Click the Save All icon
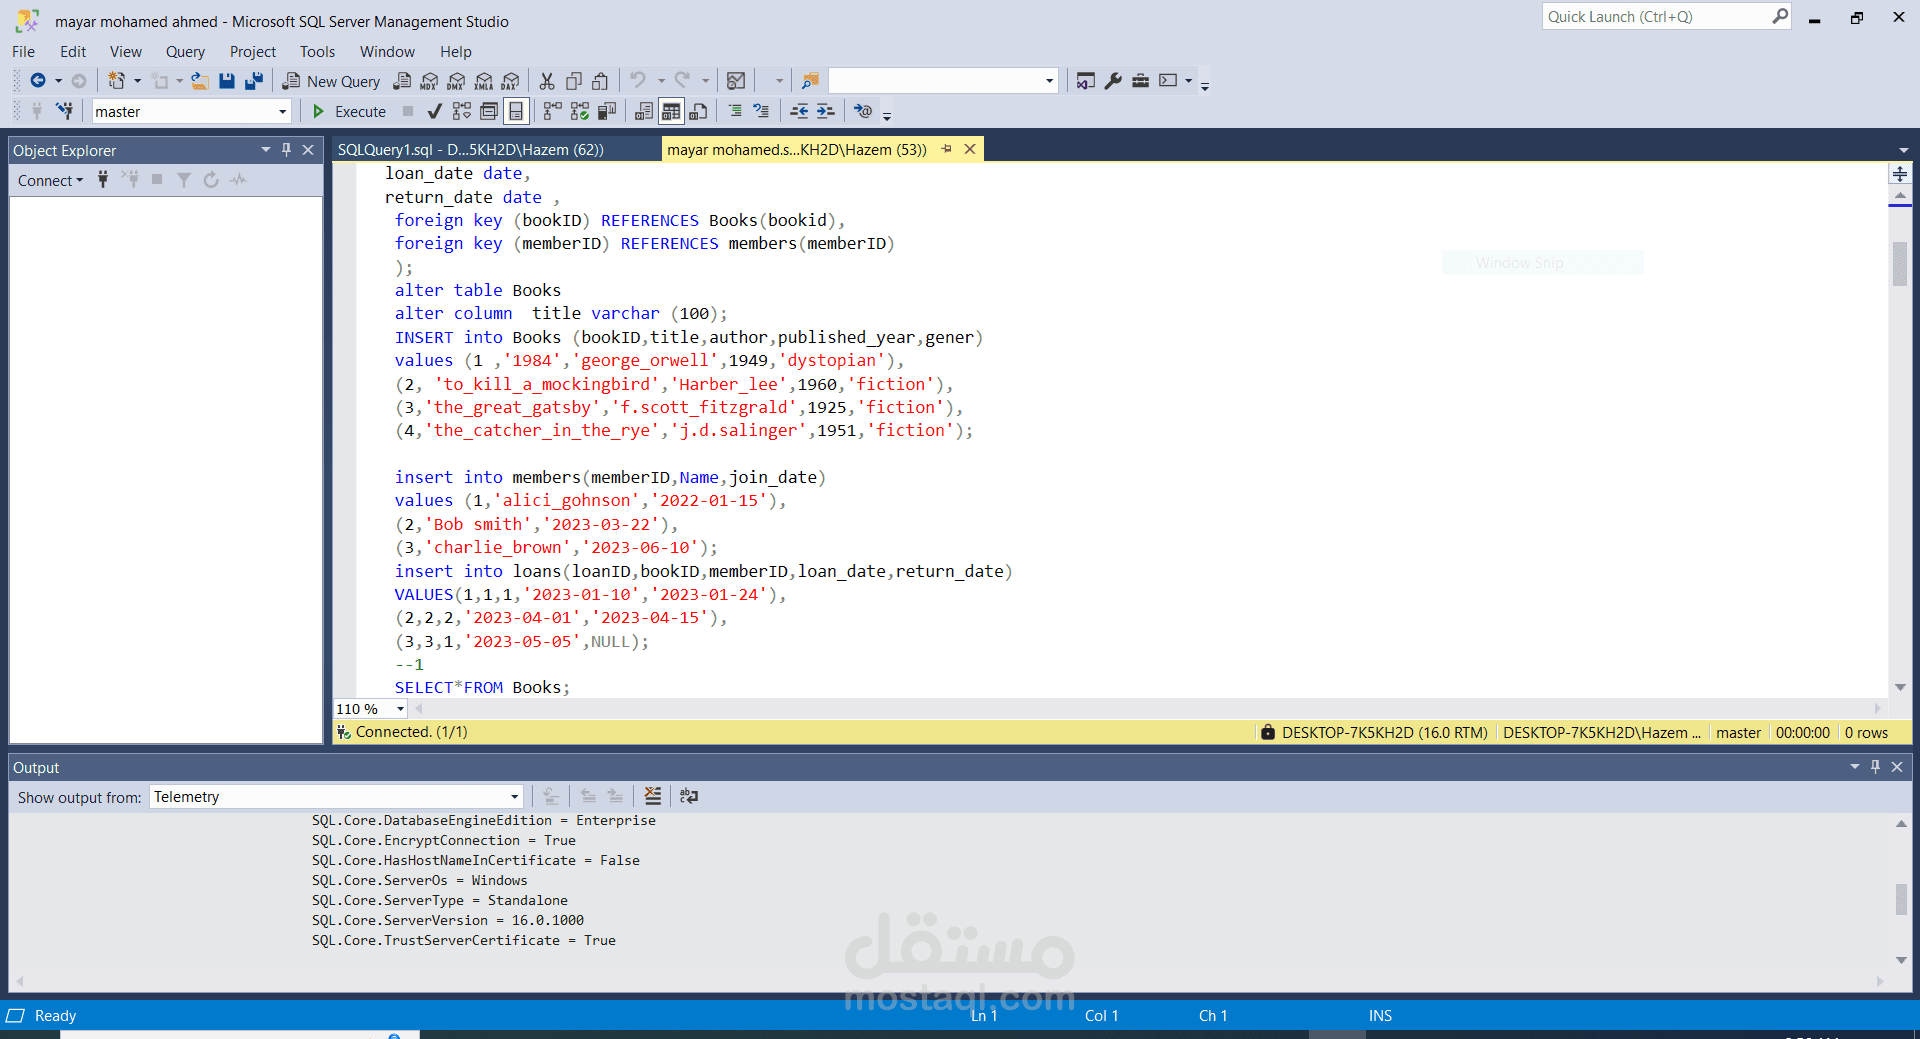This screenshot has width=1920, height=1039. click(x=254, y=81)
